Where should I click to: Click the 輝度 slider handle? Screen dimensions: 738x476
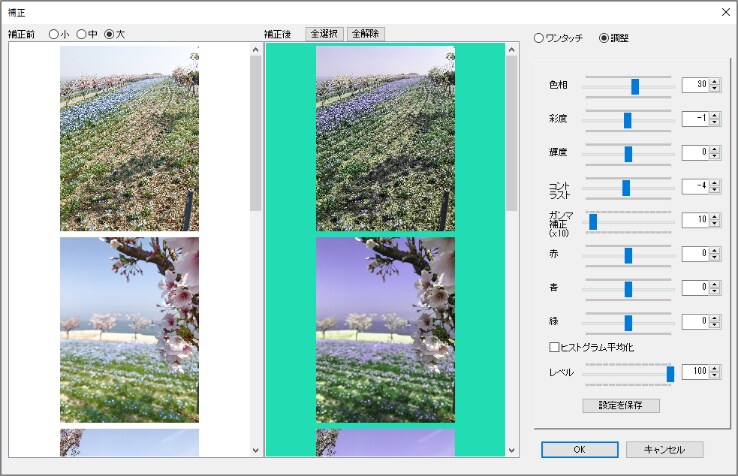628,154
